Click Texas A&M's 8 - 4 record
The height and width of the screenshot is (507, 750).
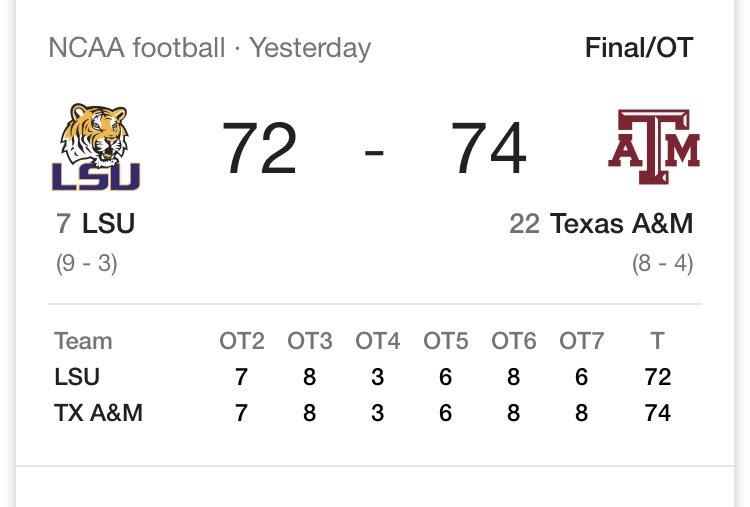click(x=662, y=264)
